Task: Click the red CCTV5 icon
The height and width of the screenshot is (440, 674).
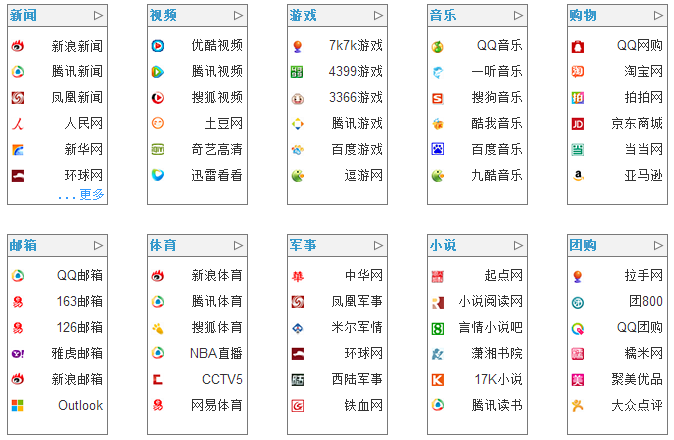Action: [158, 379]
